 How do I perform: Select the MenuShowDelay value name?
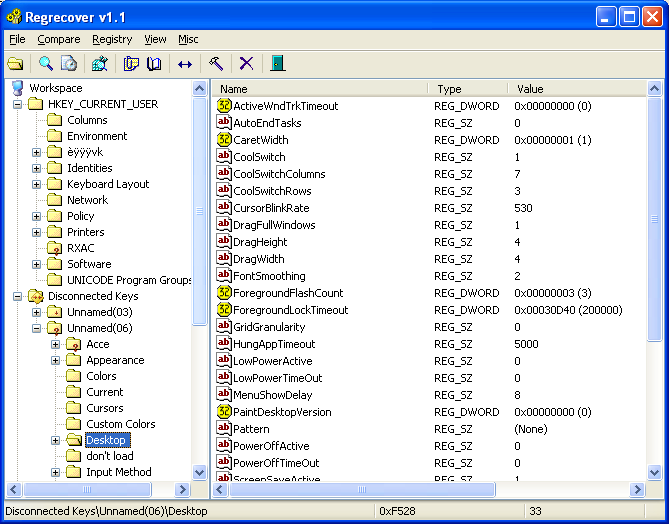273,395
